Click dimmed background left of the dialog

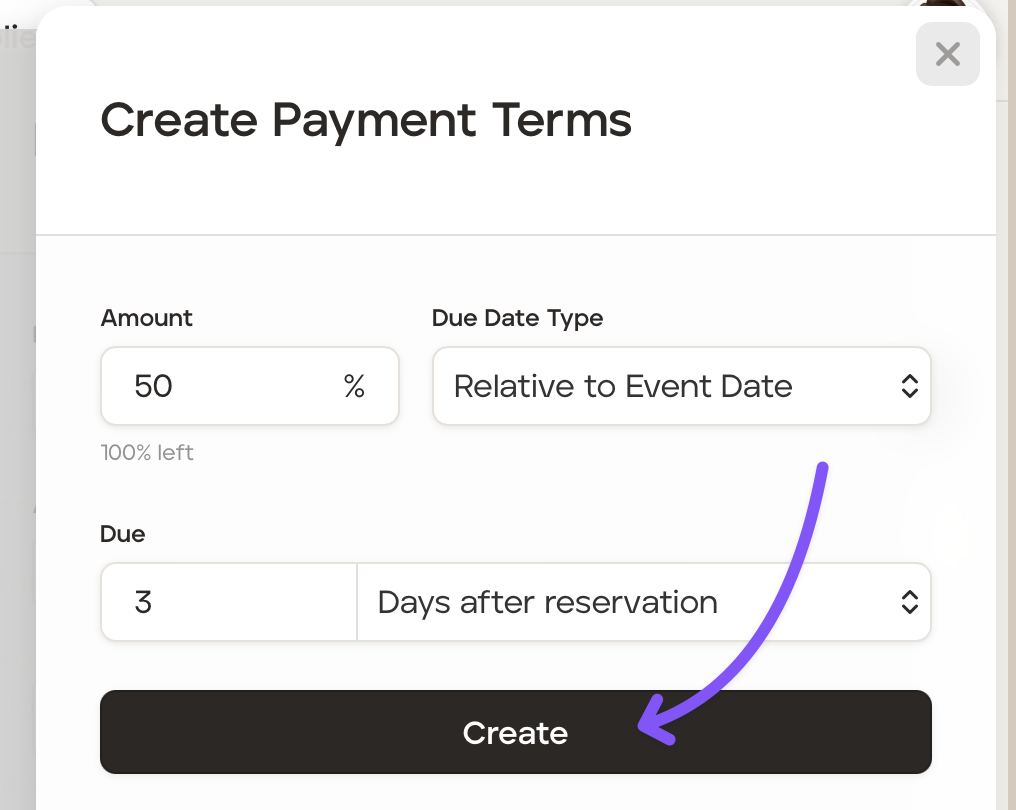point(16,400)
